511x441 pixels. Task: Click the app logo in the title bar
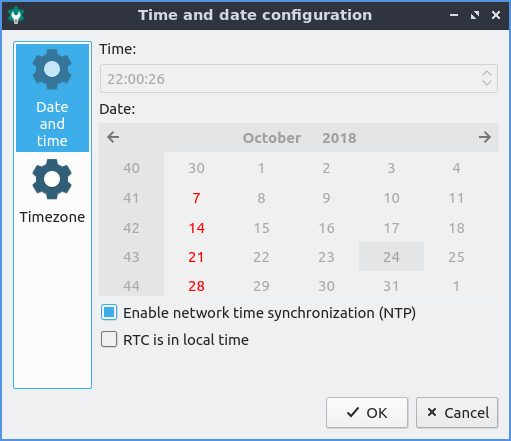(x=16, y=15)
